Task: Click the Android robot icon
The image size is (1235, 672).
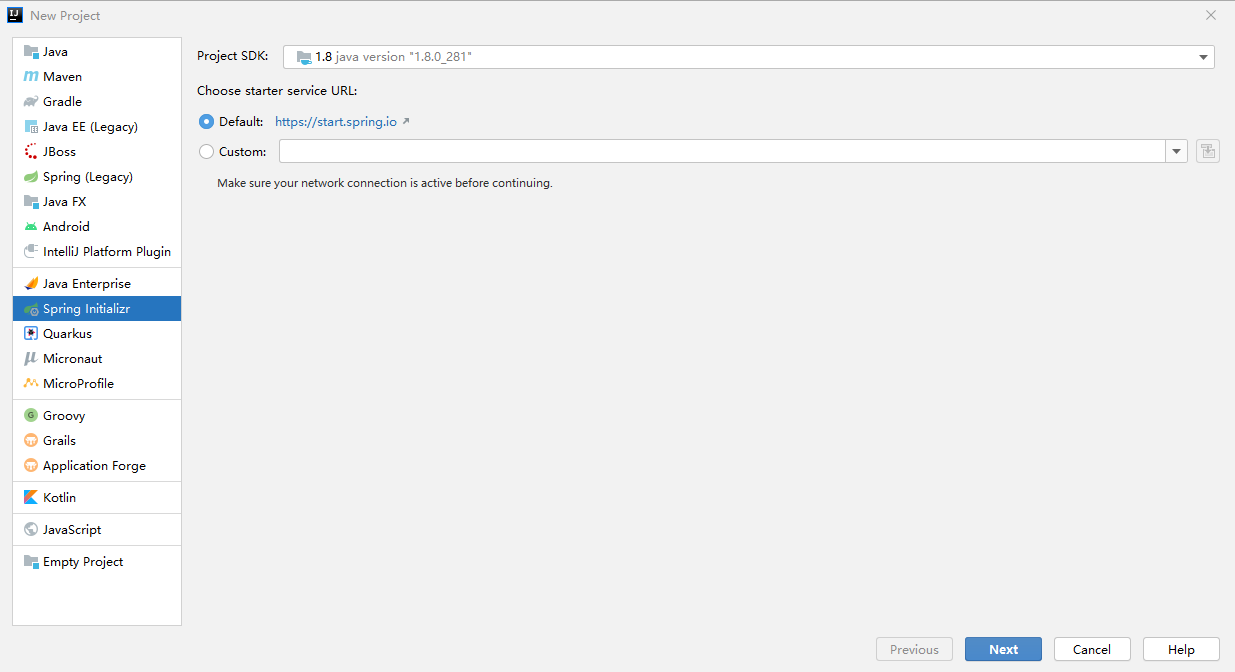Action: point(31,227)
